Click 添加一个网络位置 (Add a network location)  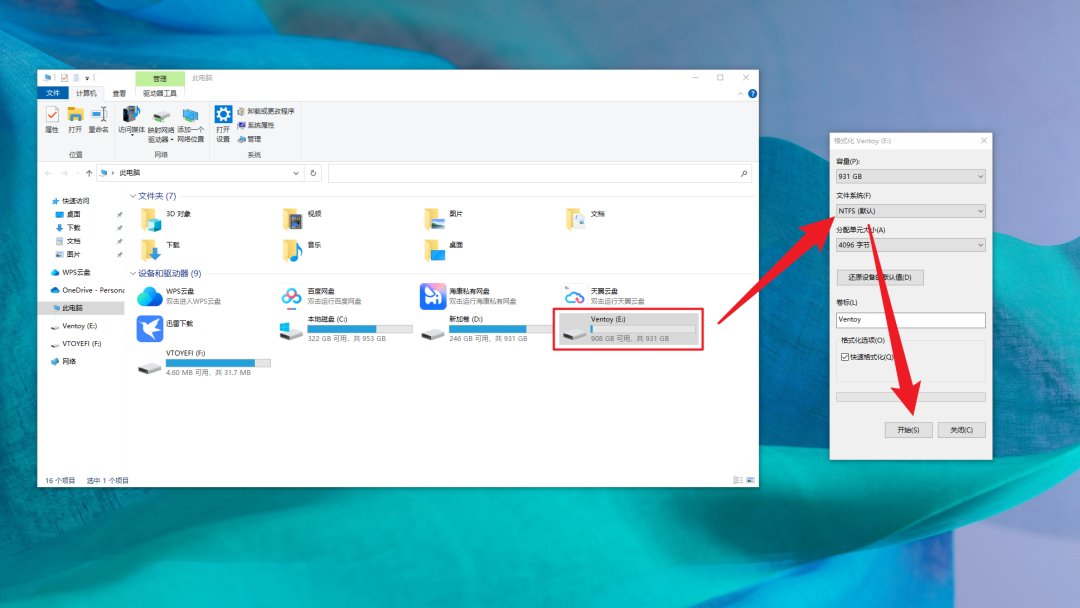(x=190, y=124)
